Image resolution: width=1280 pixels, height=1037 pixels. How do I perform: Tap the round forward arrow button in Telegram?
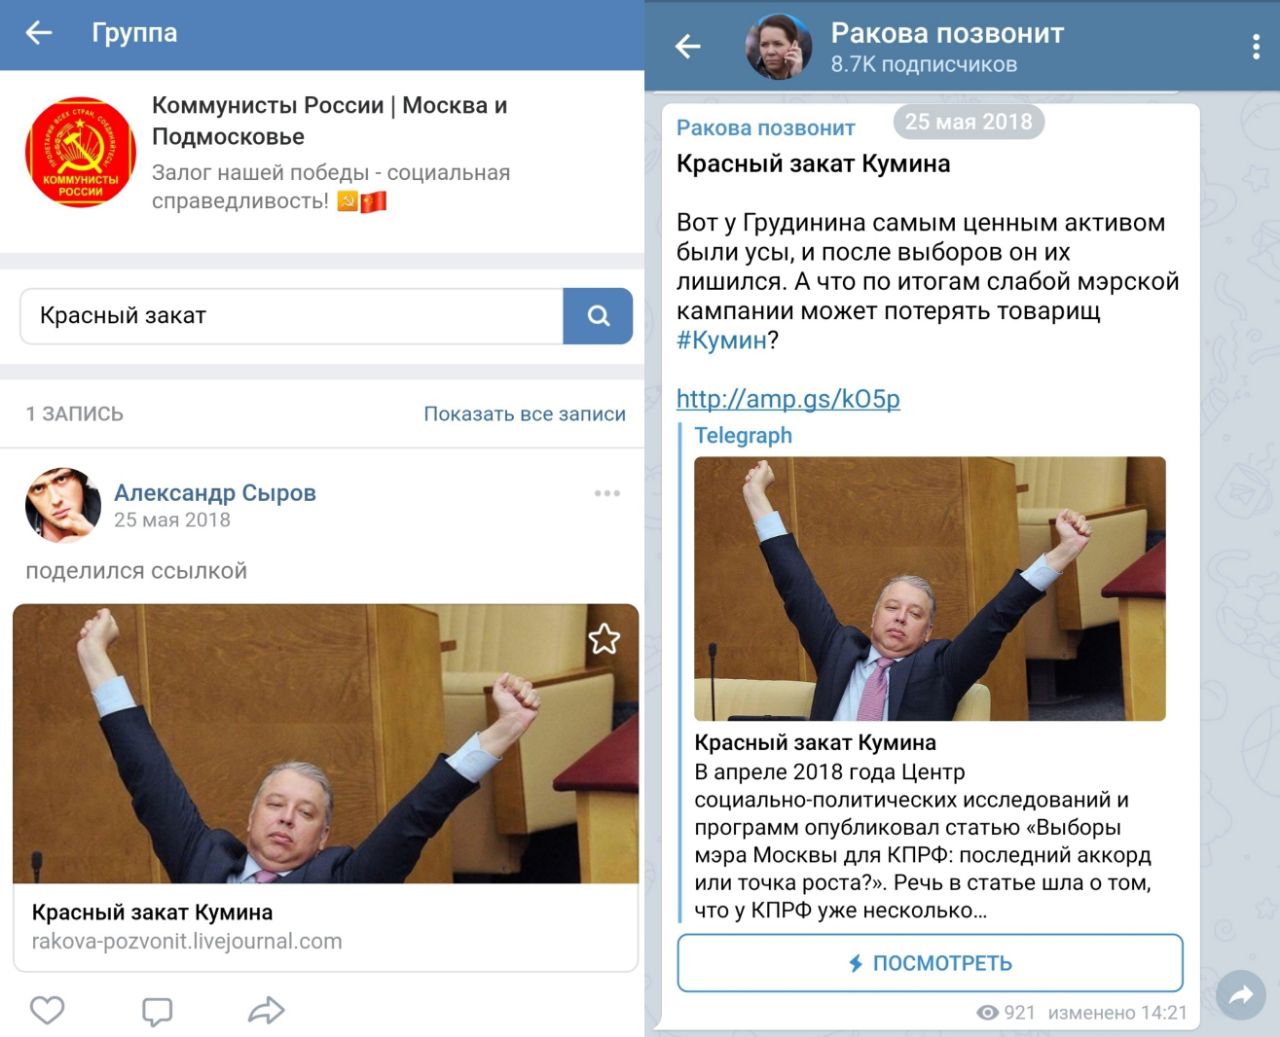point(1241,995)
